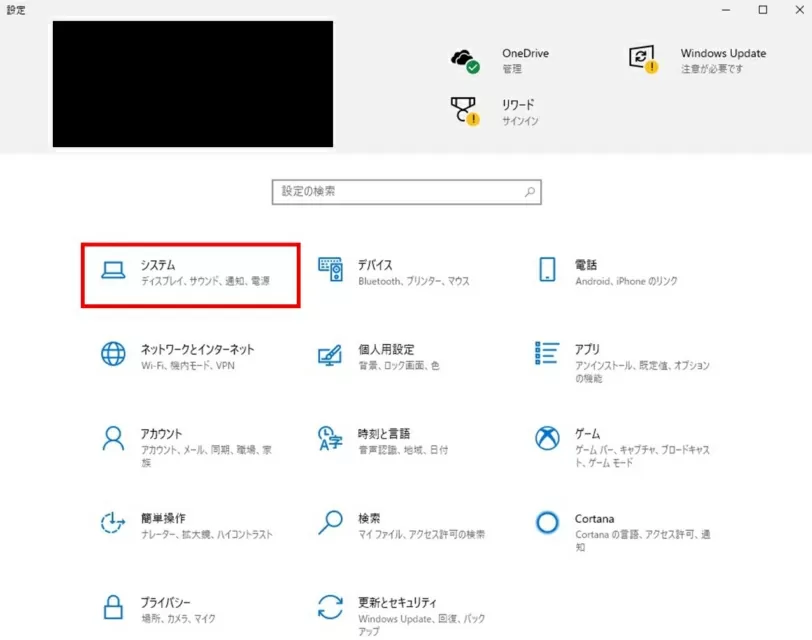Click '背景、ロック画面、色' description
Image resolution: width=812 pixels, height=640 pixels.
pyautogui.click(x=398, y=366)
